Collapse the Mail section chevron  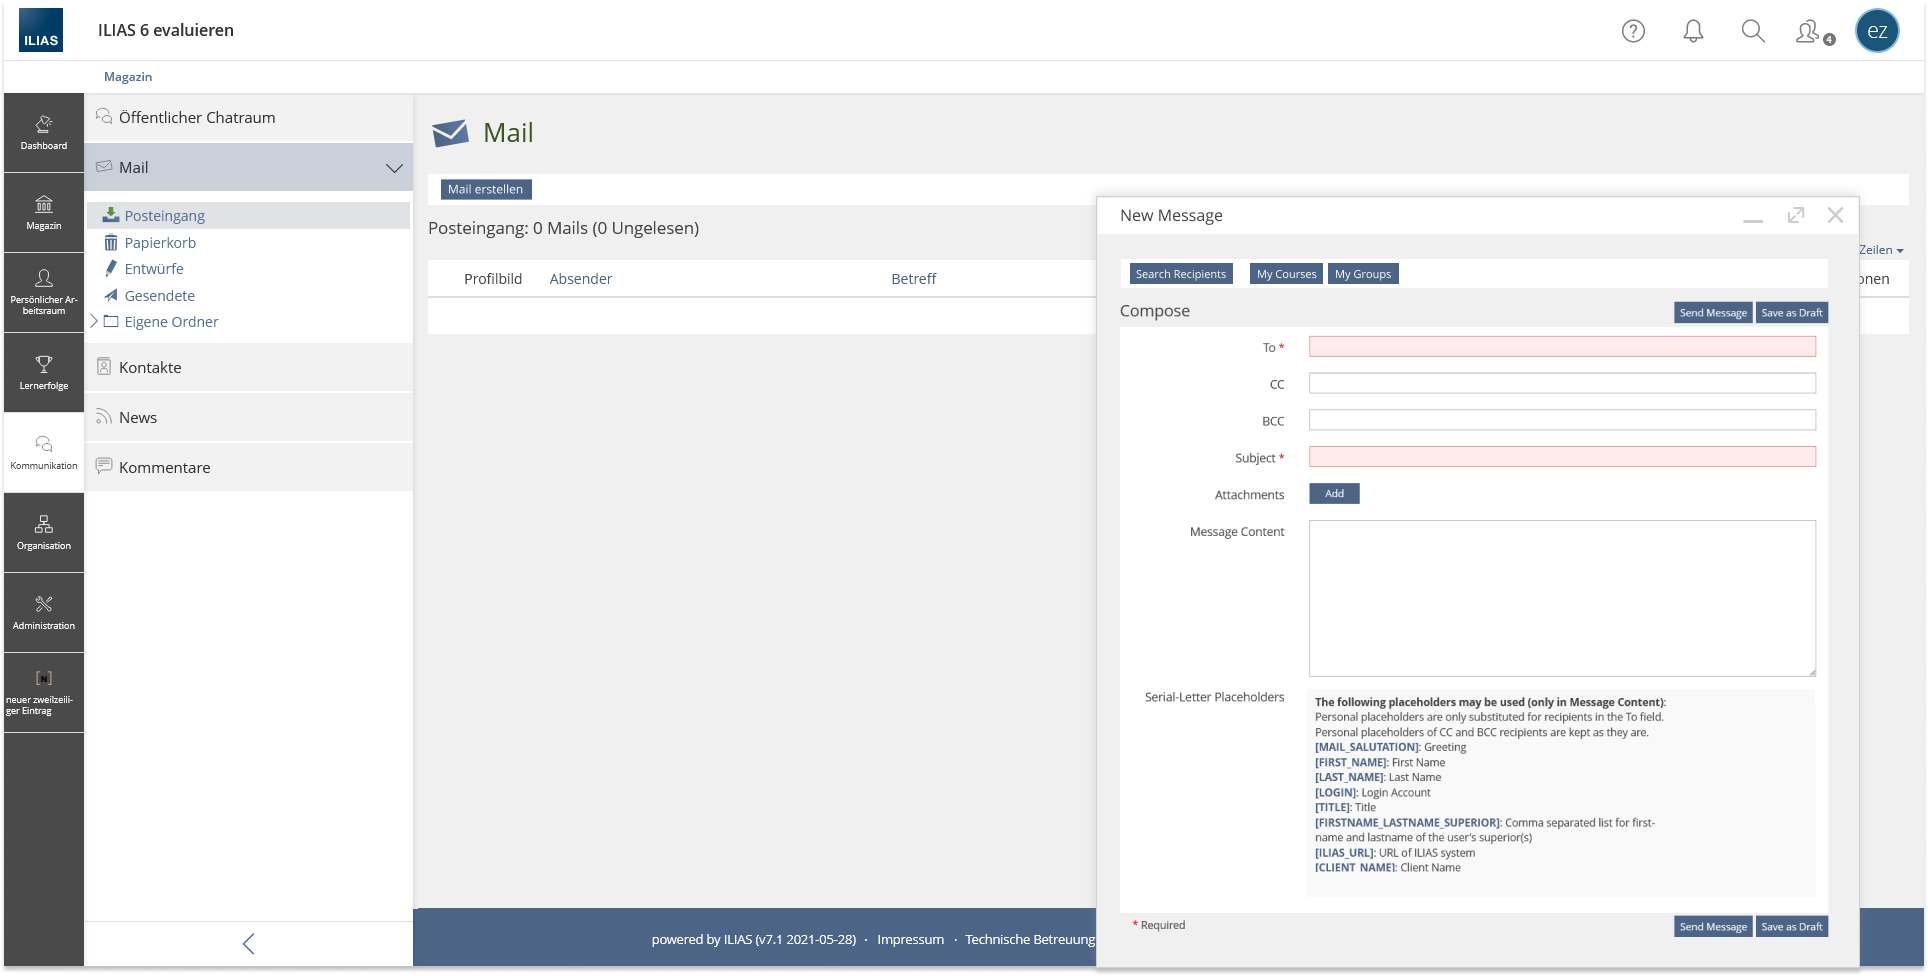(x=394, y=168)
